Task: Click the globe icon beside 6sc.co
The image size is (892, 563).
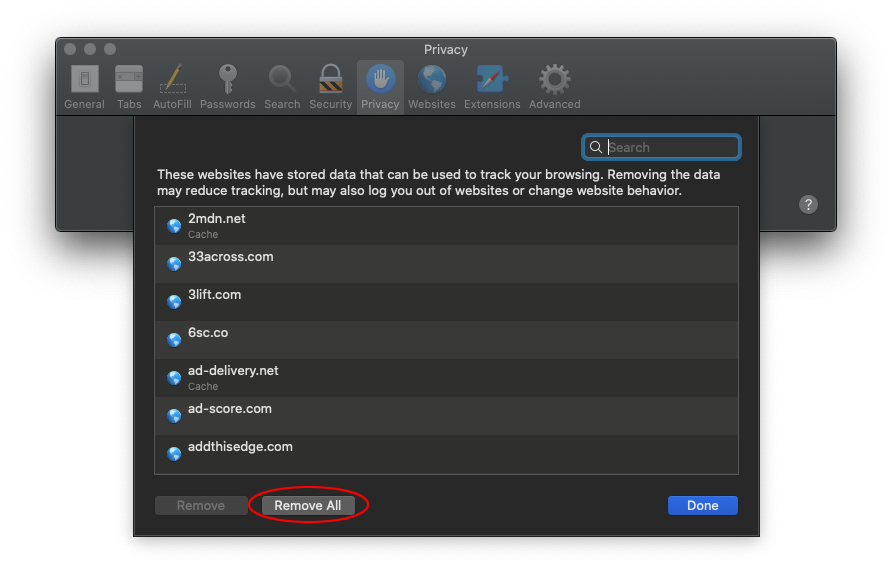Action: (174, 340)
